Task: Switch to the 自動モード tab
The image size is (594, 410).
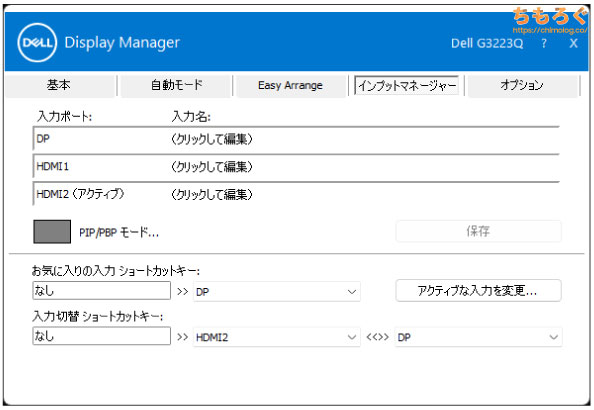Action: (176, 85)
